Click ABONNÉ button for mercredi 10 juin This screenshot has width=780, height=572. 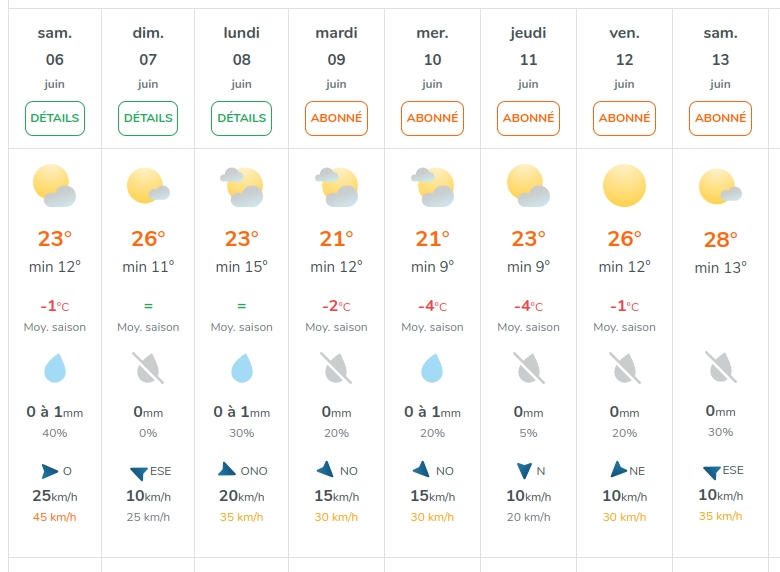coord(432,118)
